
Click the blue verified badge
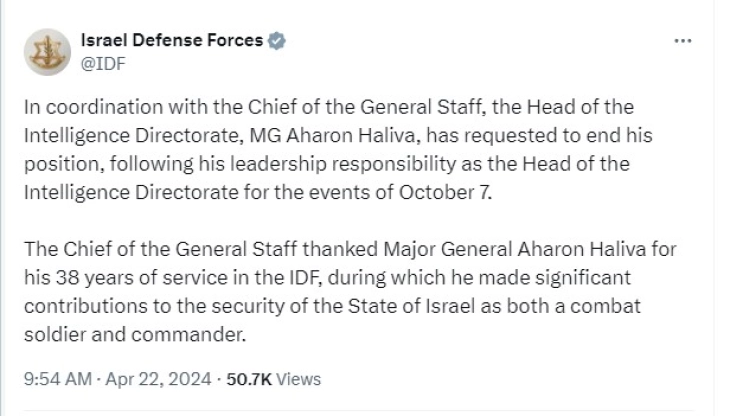pyautogui.click(x=277, y=41)
